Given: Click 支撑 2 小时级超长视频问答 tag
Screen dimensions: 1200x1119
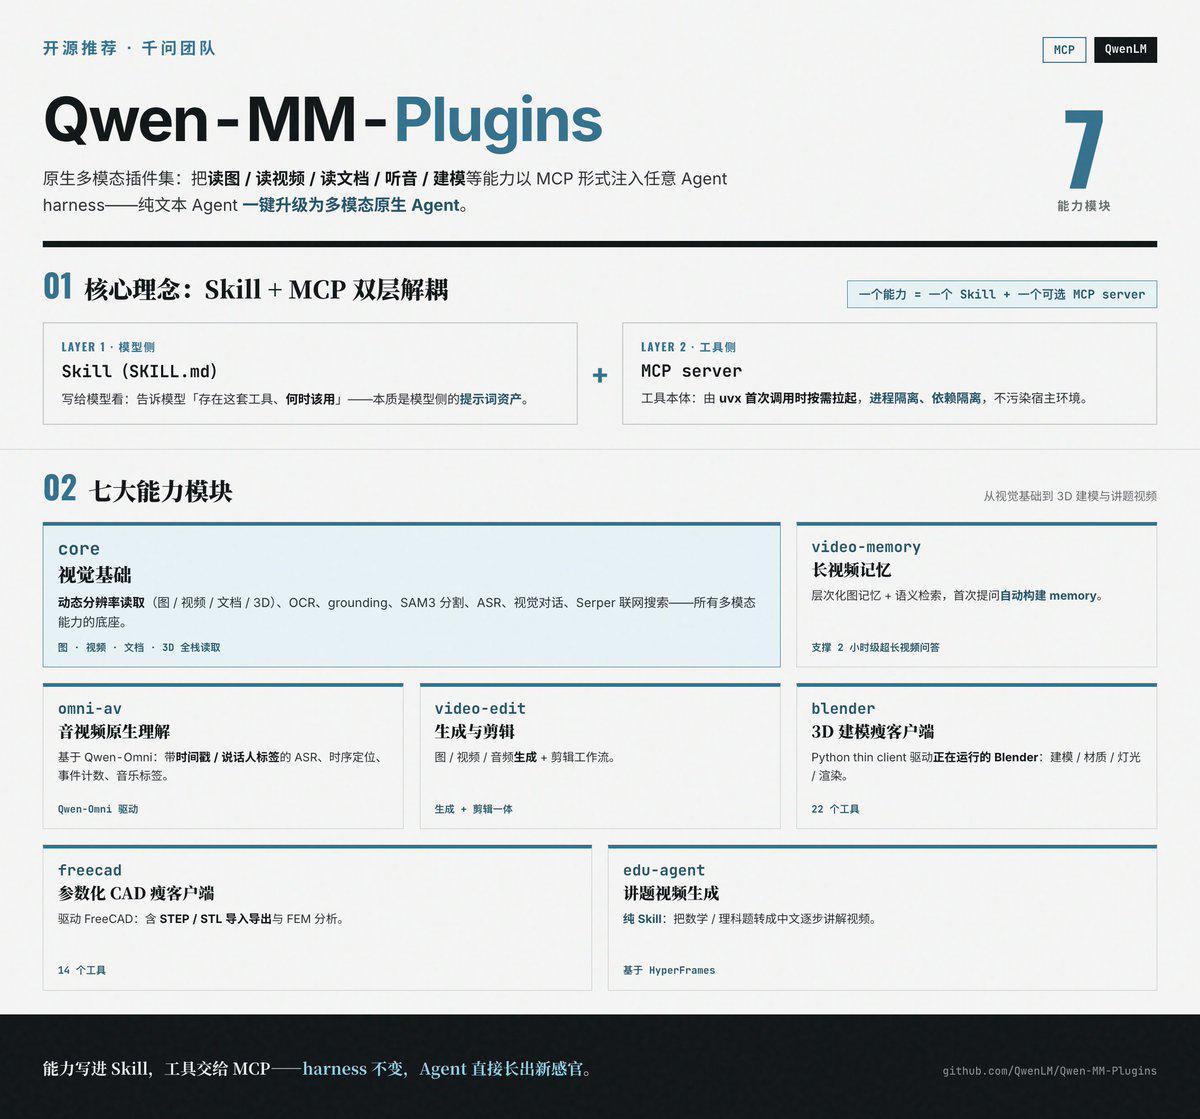Looking at the screenshot, I should pos(875,647).
